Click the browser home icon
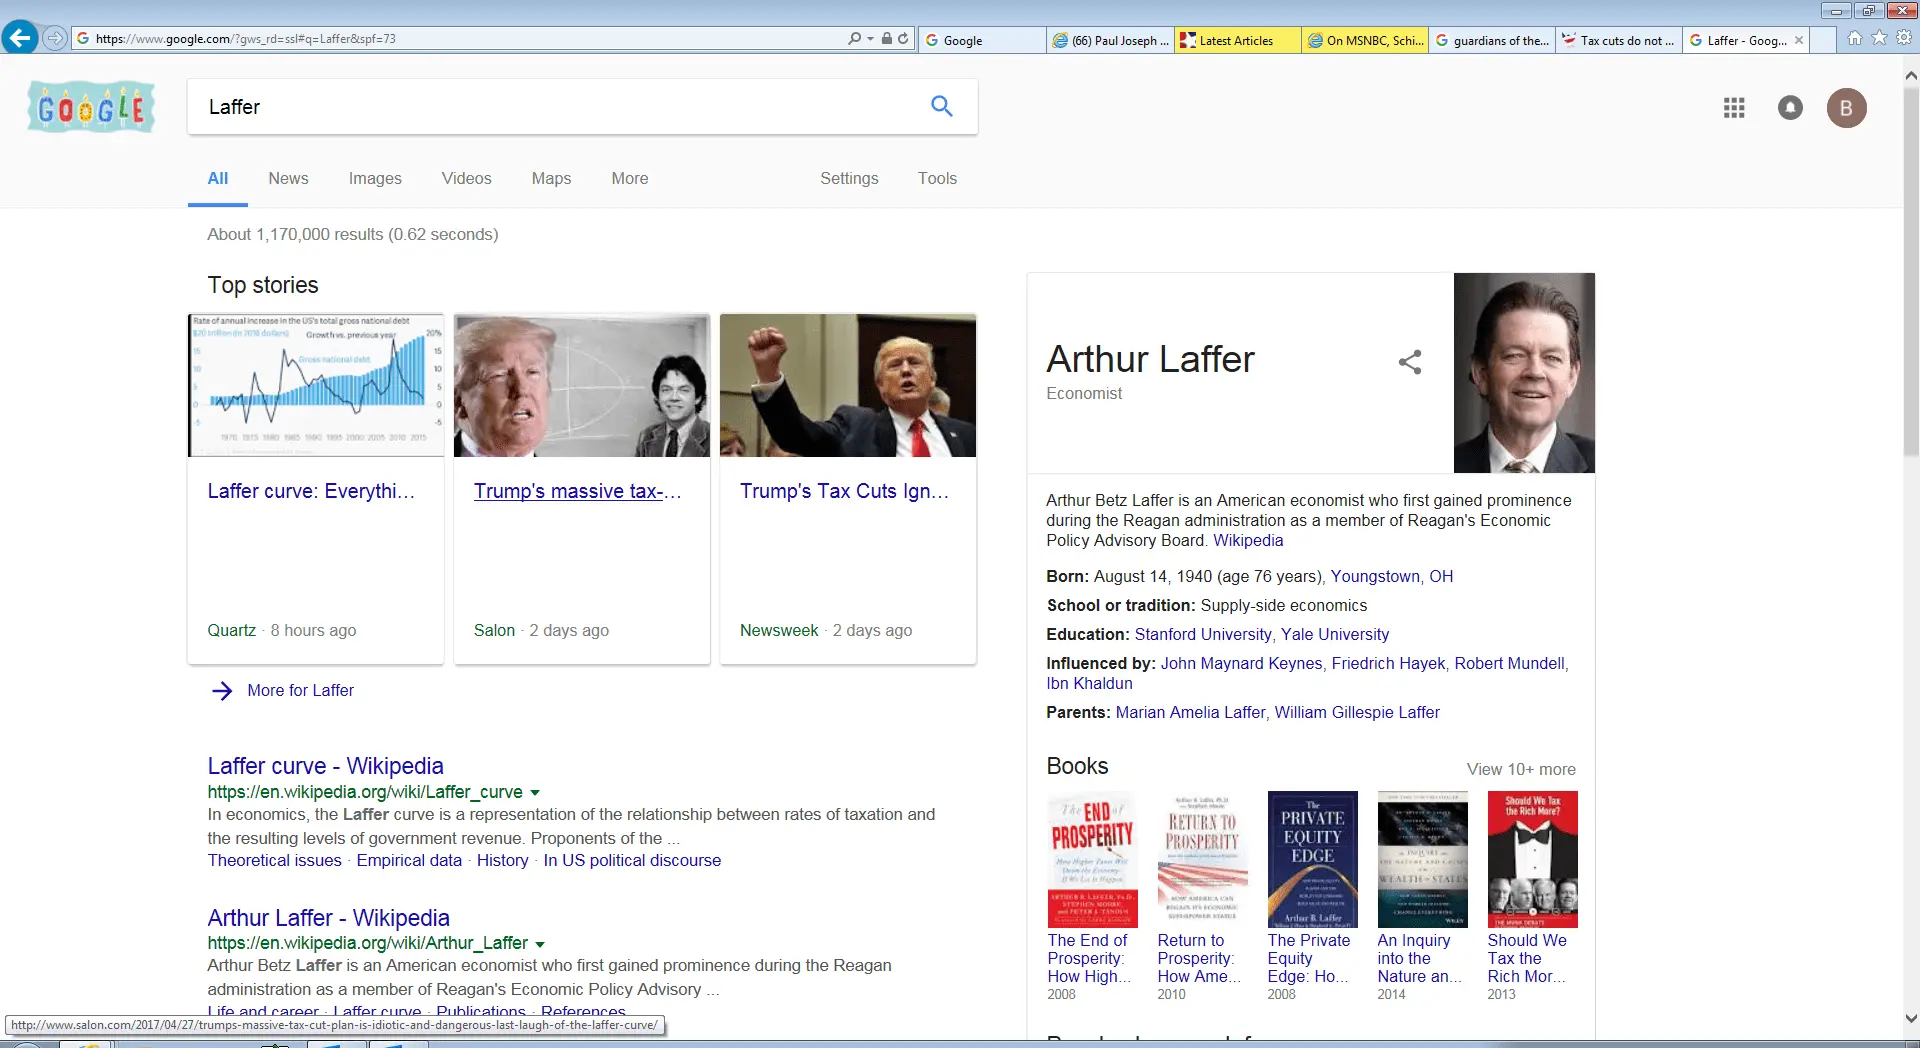 [1855, 38]
